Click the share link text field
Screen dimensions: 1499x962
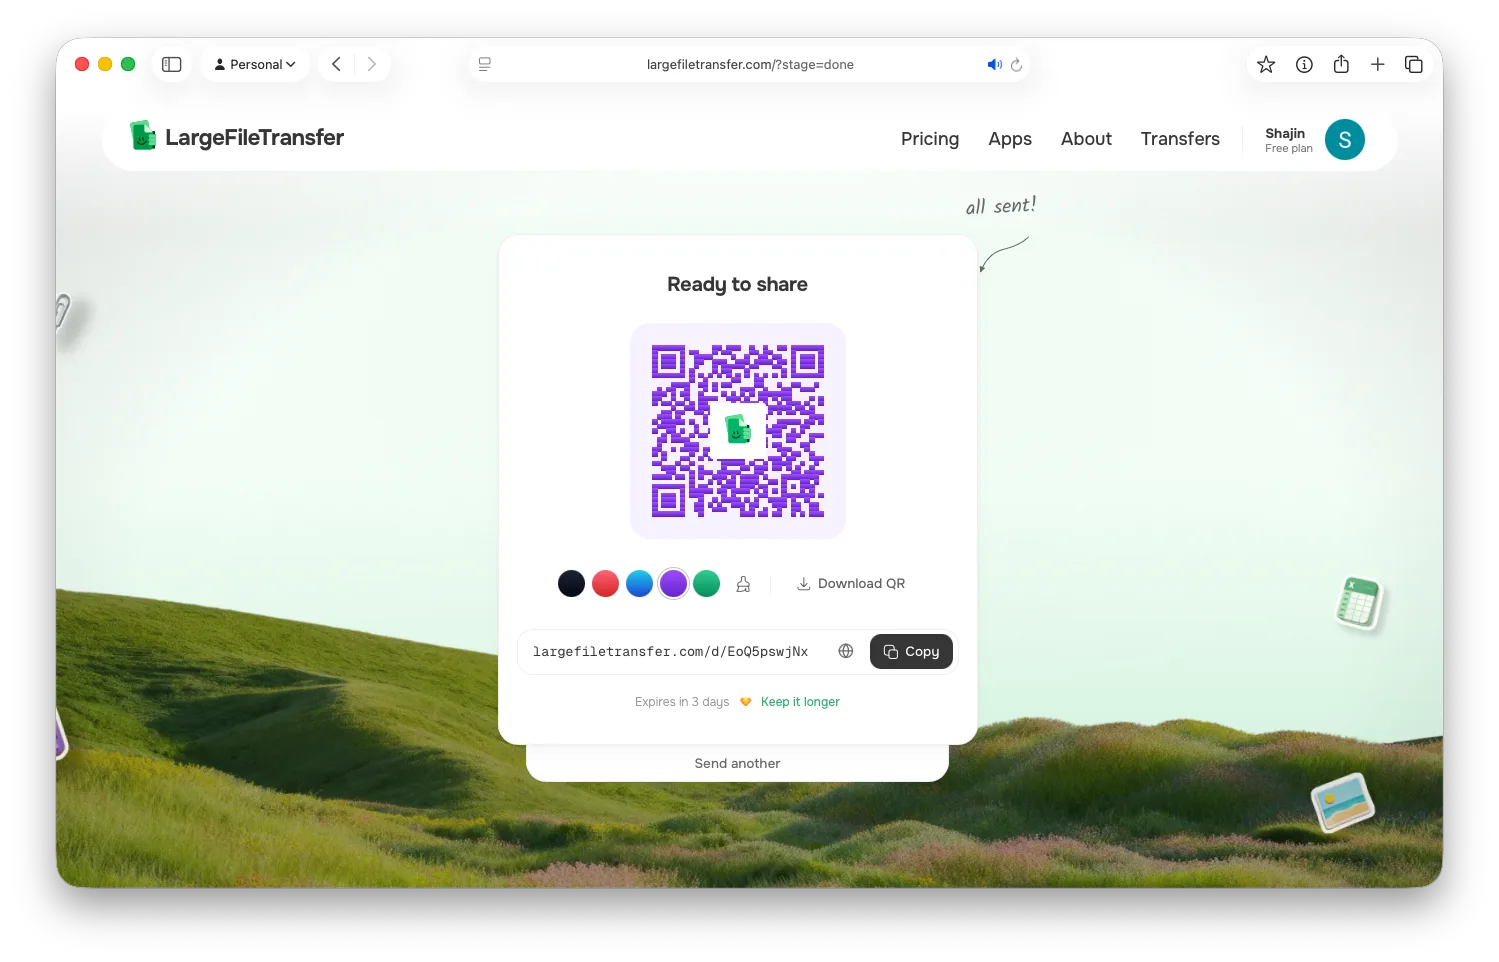pyautogui.click(x=670, y=652)
